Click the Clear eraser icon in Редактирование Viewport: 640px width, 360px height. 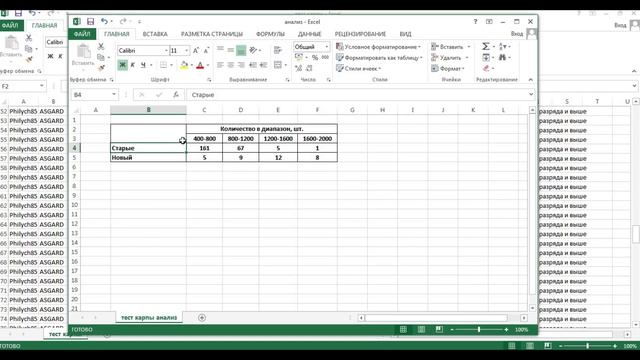coord(486,68)
